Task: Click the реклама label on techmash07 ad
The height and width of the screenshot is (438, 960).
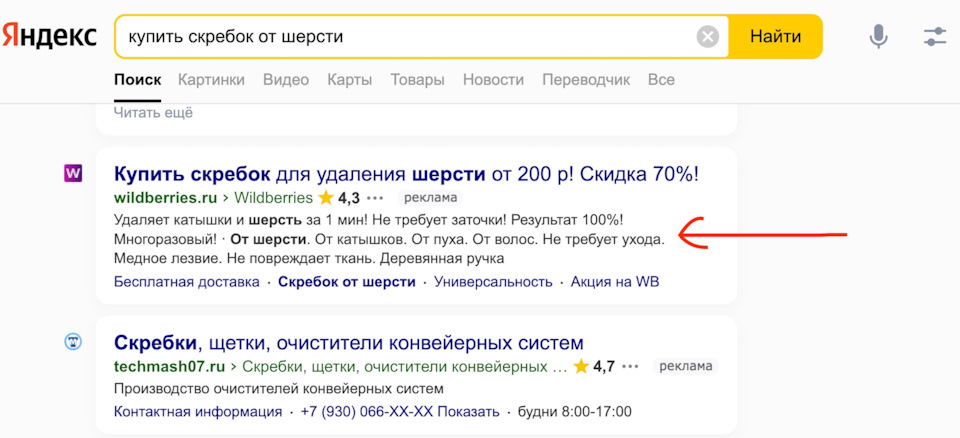Action: (x=685, y=367)
